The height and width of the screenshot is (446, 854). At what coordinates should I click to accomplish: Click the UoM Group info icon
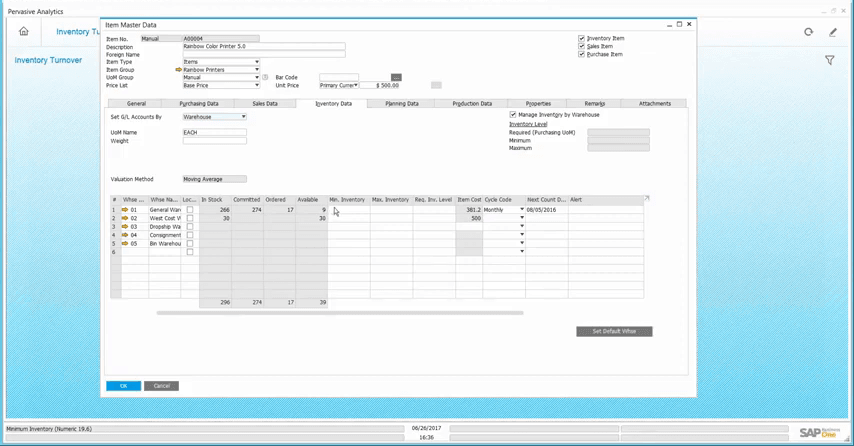pos(265,77)
